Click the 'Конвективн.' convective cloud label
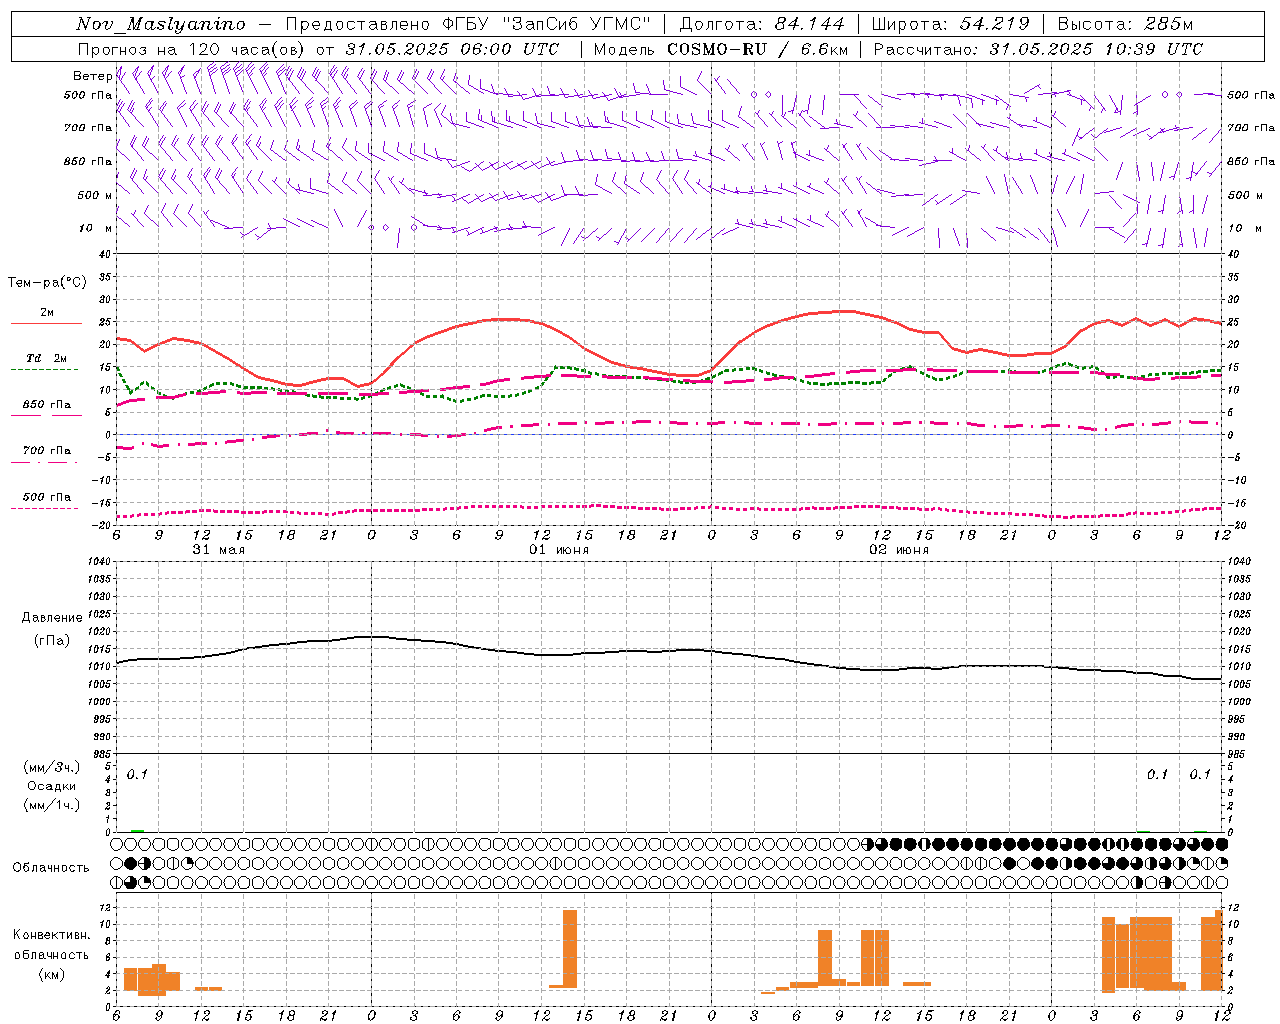 (52, 935)
